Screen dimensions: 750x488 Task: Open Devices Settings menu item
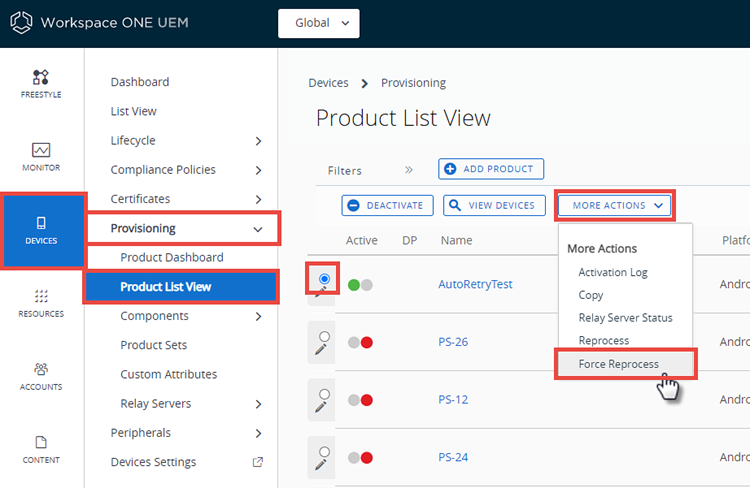coord(153,462)
